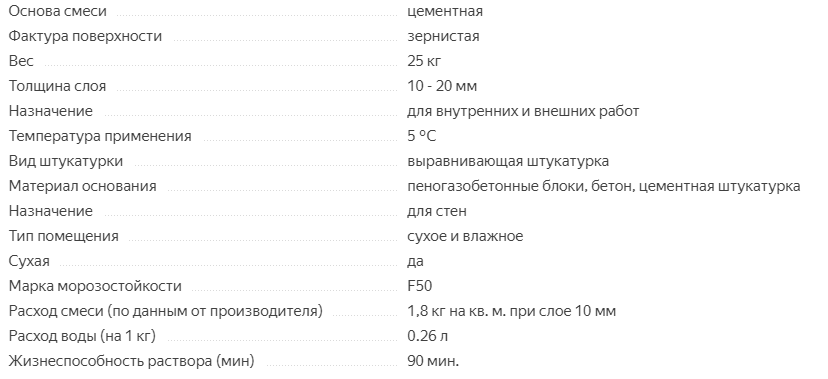Screen dimensions: 828x379
Task: Click 'Расход воды (на 1 кг)' label
Action: tap(82, 336)
